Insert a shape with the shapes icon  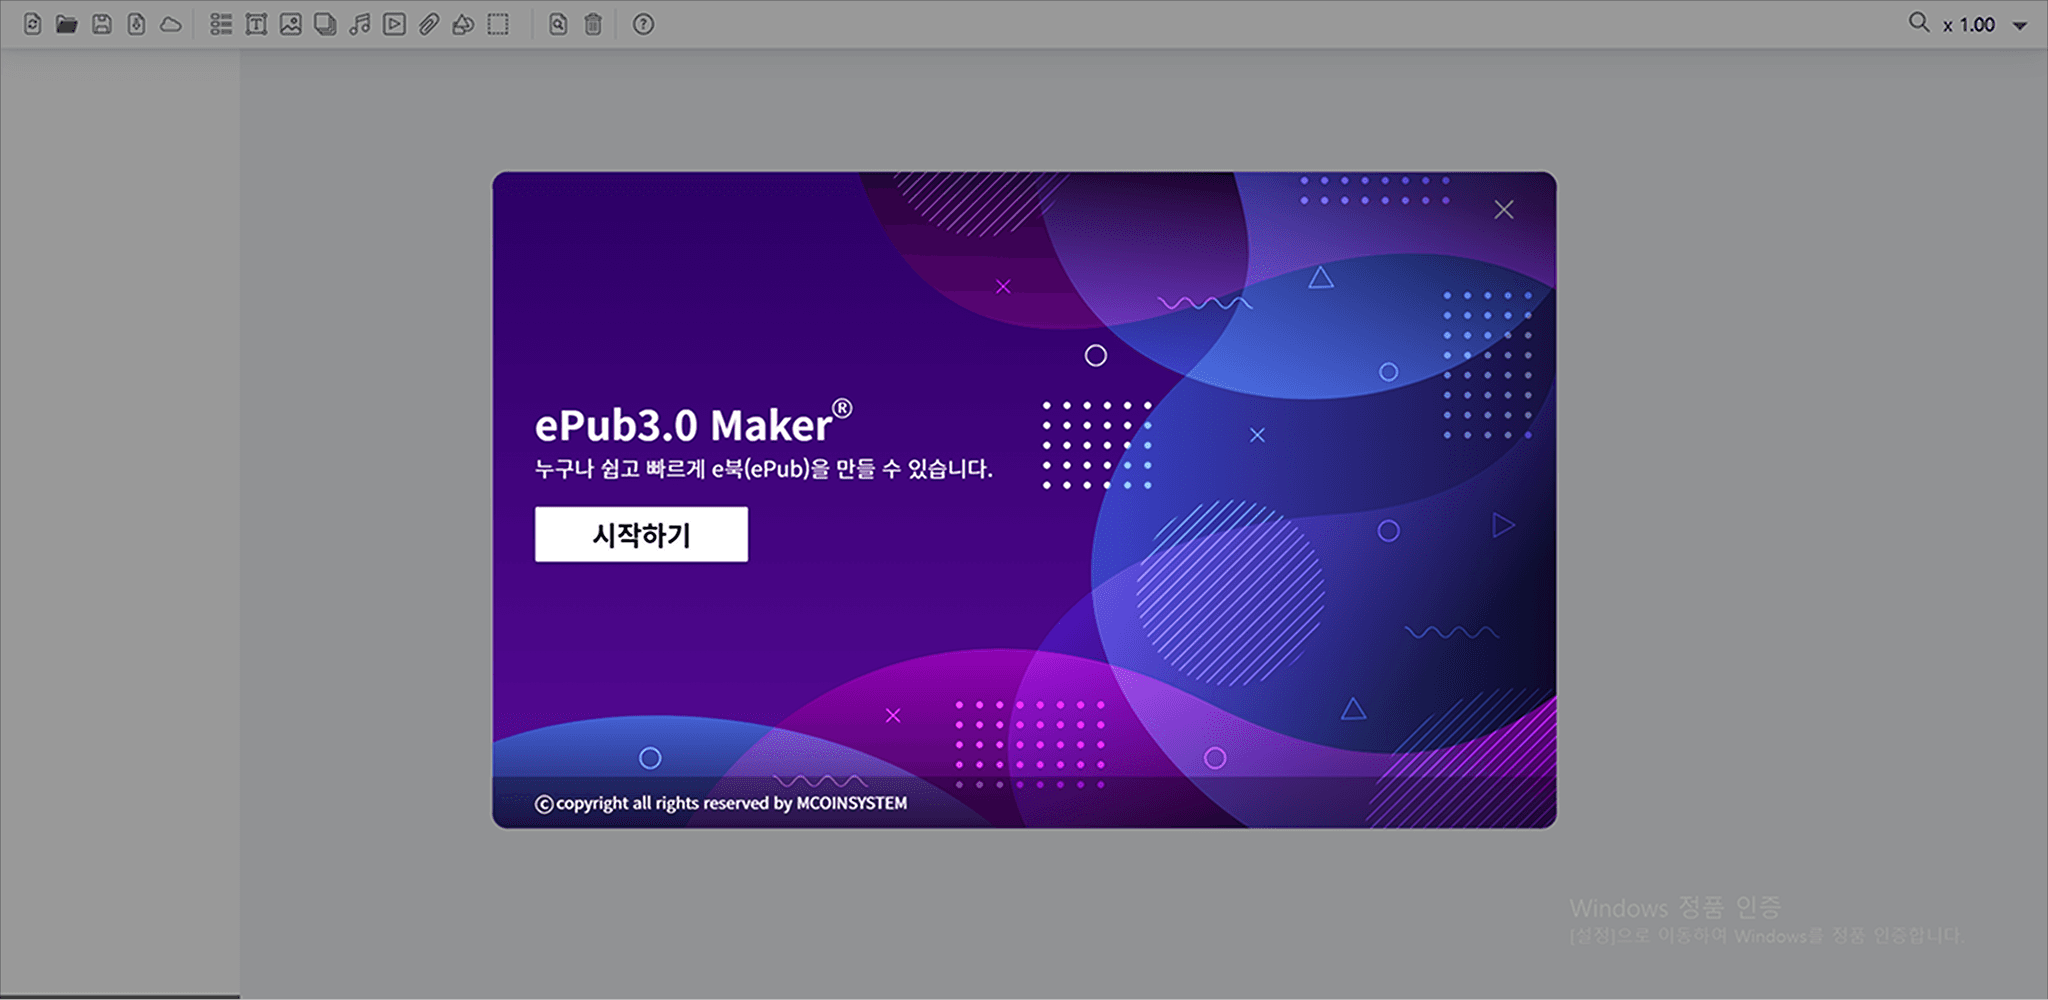[463, 24]
